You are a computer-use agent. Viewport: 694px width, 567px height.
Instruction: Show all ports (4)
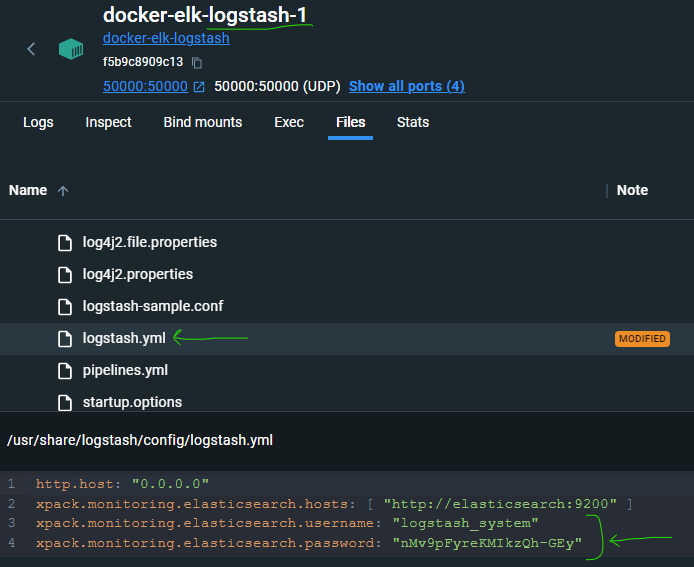coord(407,86)
